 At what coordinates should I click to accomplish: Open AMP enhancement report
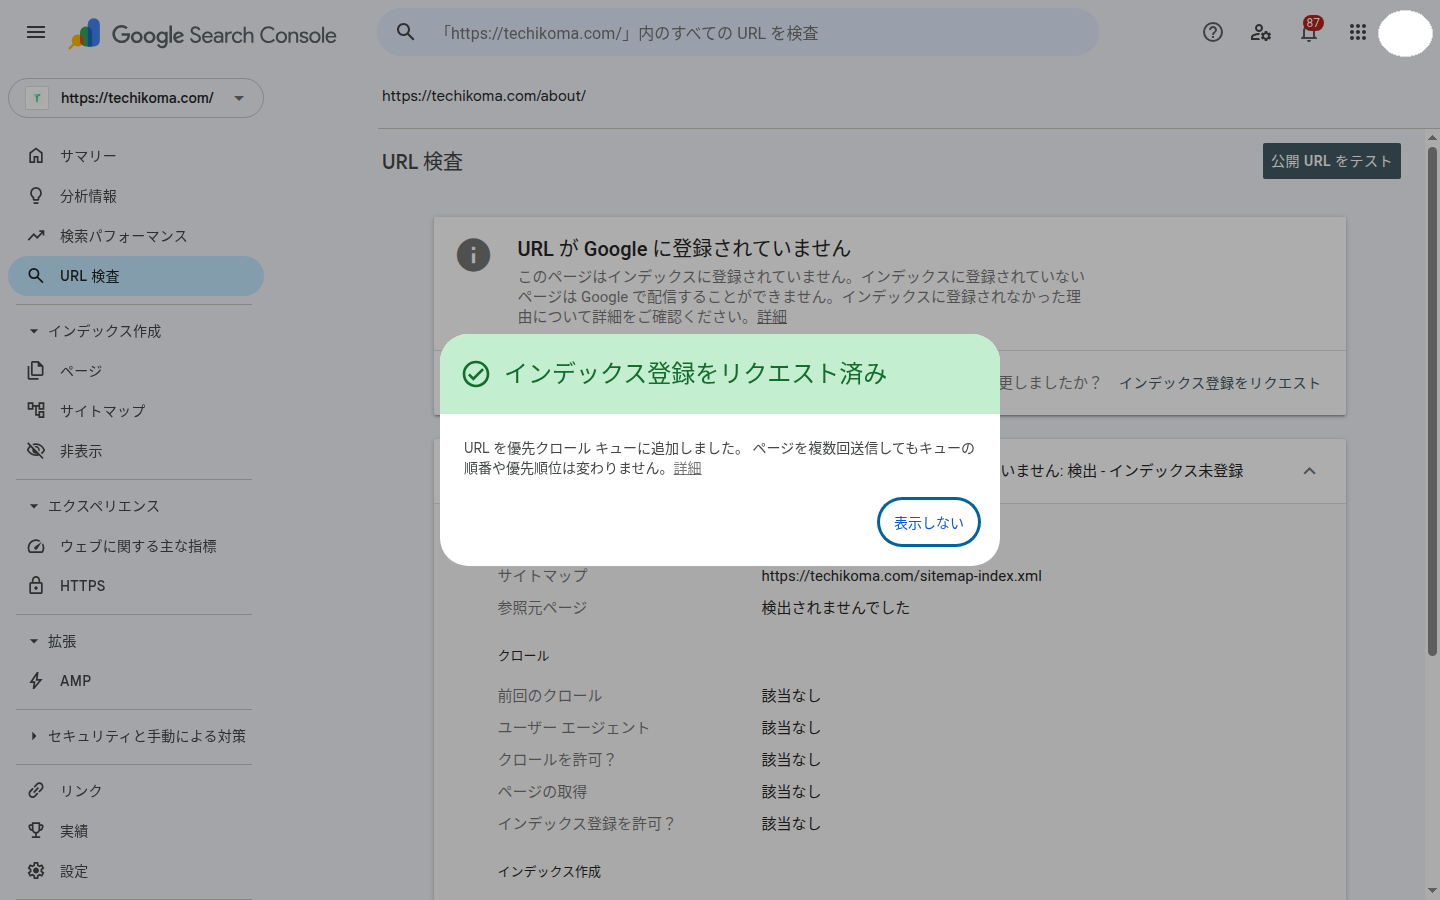click(136, 680)
